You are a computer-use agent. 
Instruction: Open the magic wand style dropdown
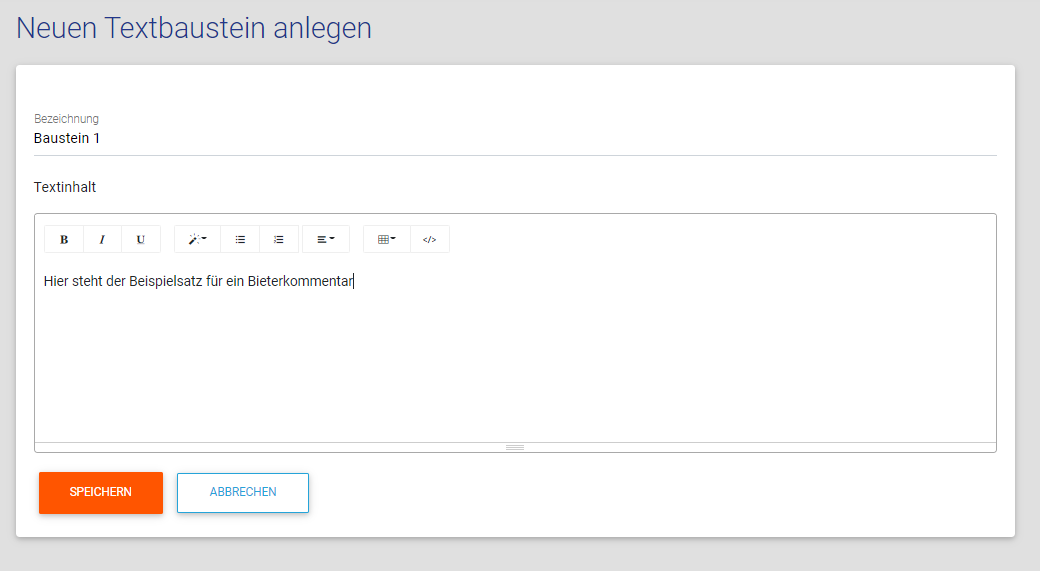(x=197, y=240)
